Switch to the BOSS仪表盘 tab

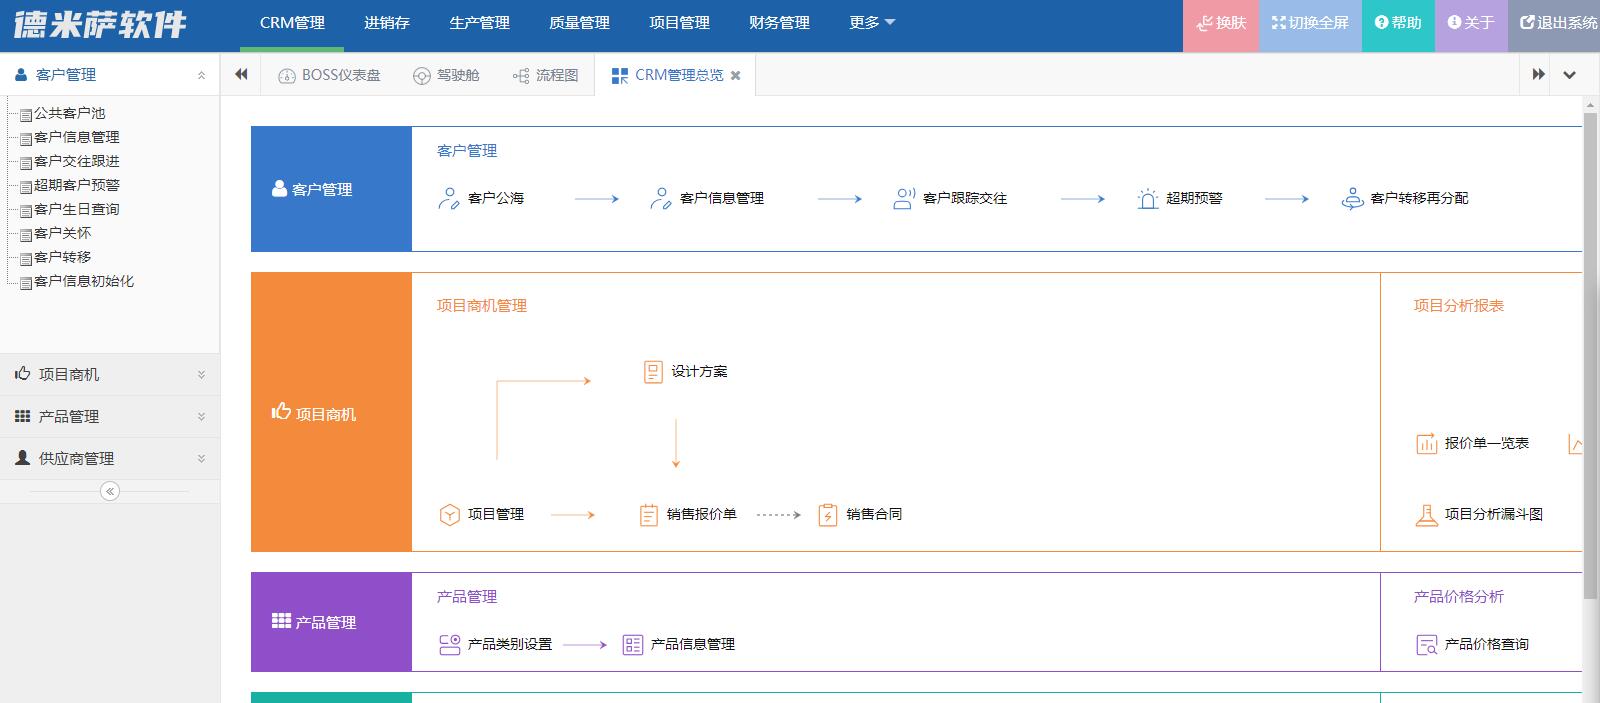(x=329, y=75)
